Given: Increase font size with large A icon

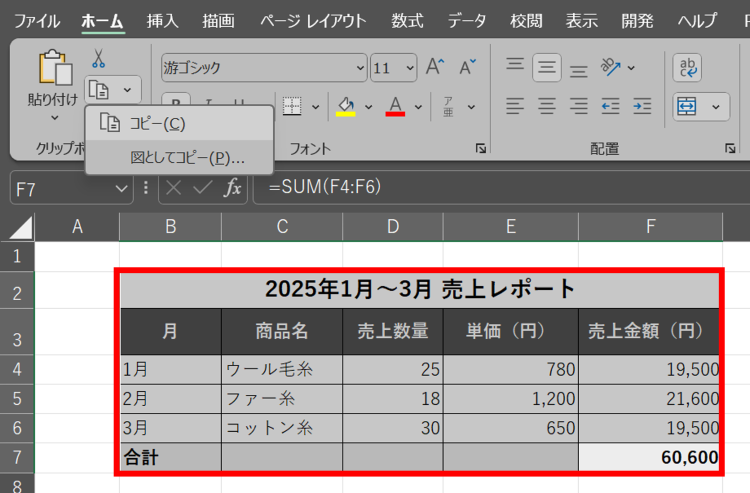Looking at the screenshot, I should (435, 67).
